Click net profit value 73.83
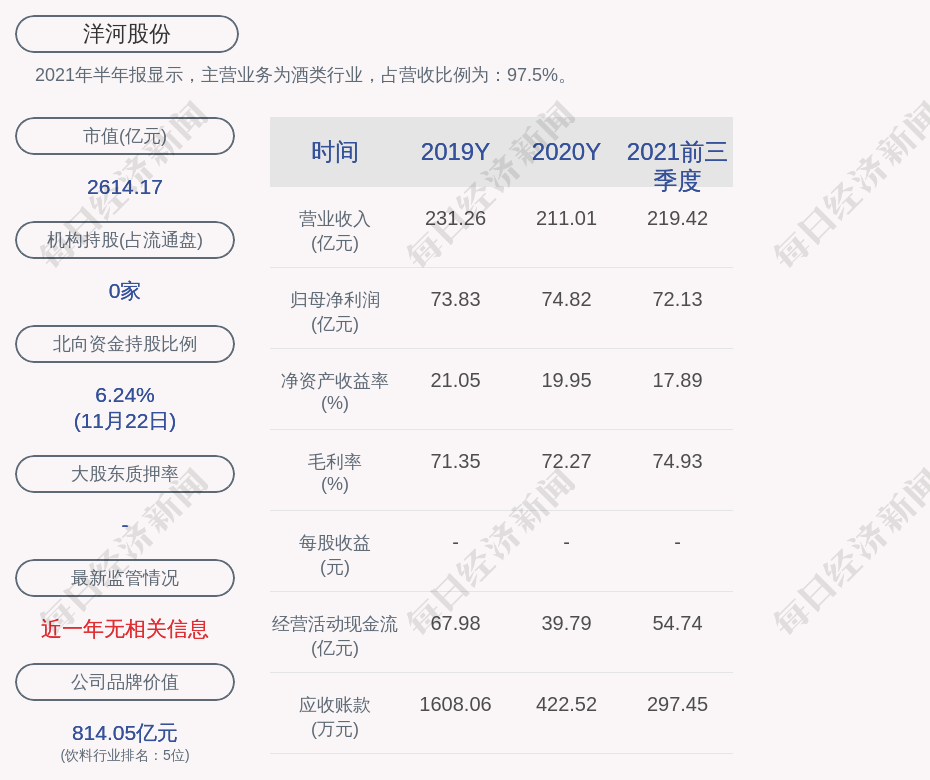The height and width of the screenshot is (780, 930). tap(455, 300)
